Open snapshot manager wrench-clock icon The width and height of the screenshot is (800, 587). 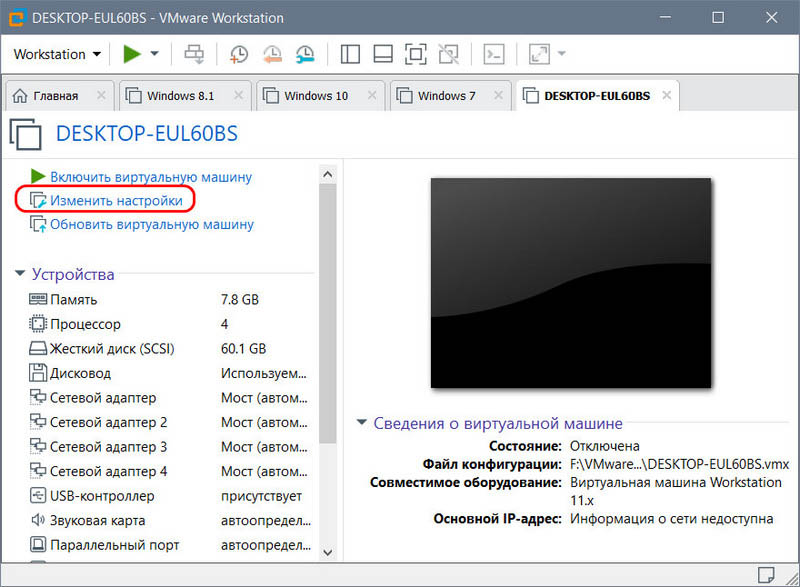(305, 54)
